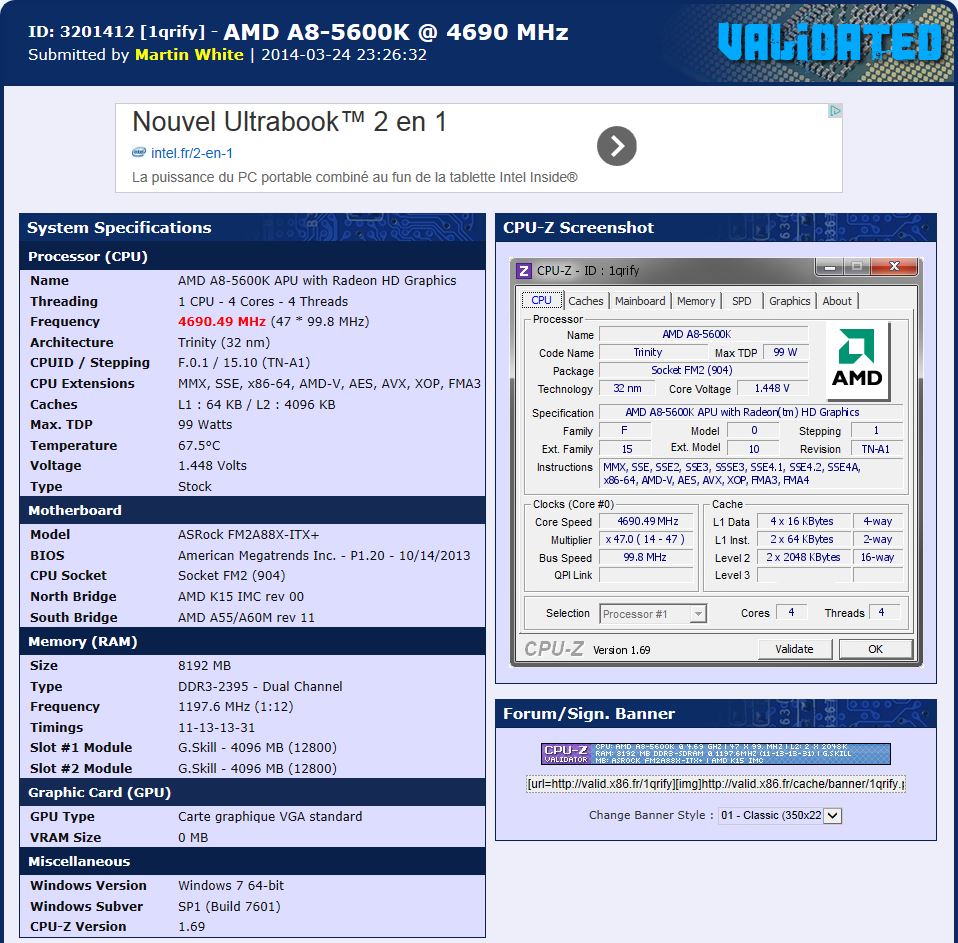Viewport: 958px width, 943px height.
Task: Click the 1.448 Volts voltage value
Action: click(212, 466)
